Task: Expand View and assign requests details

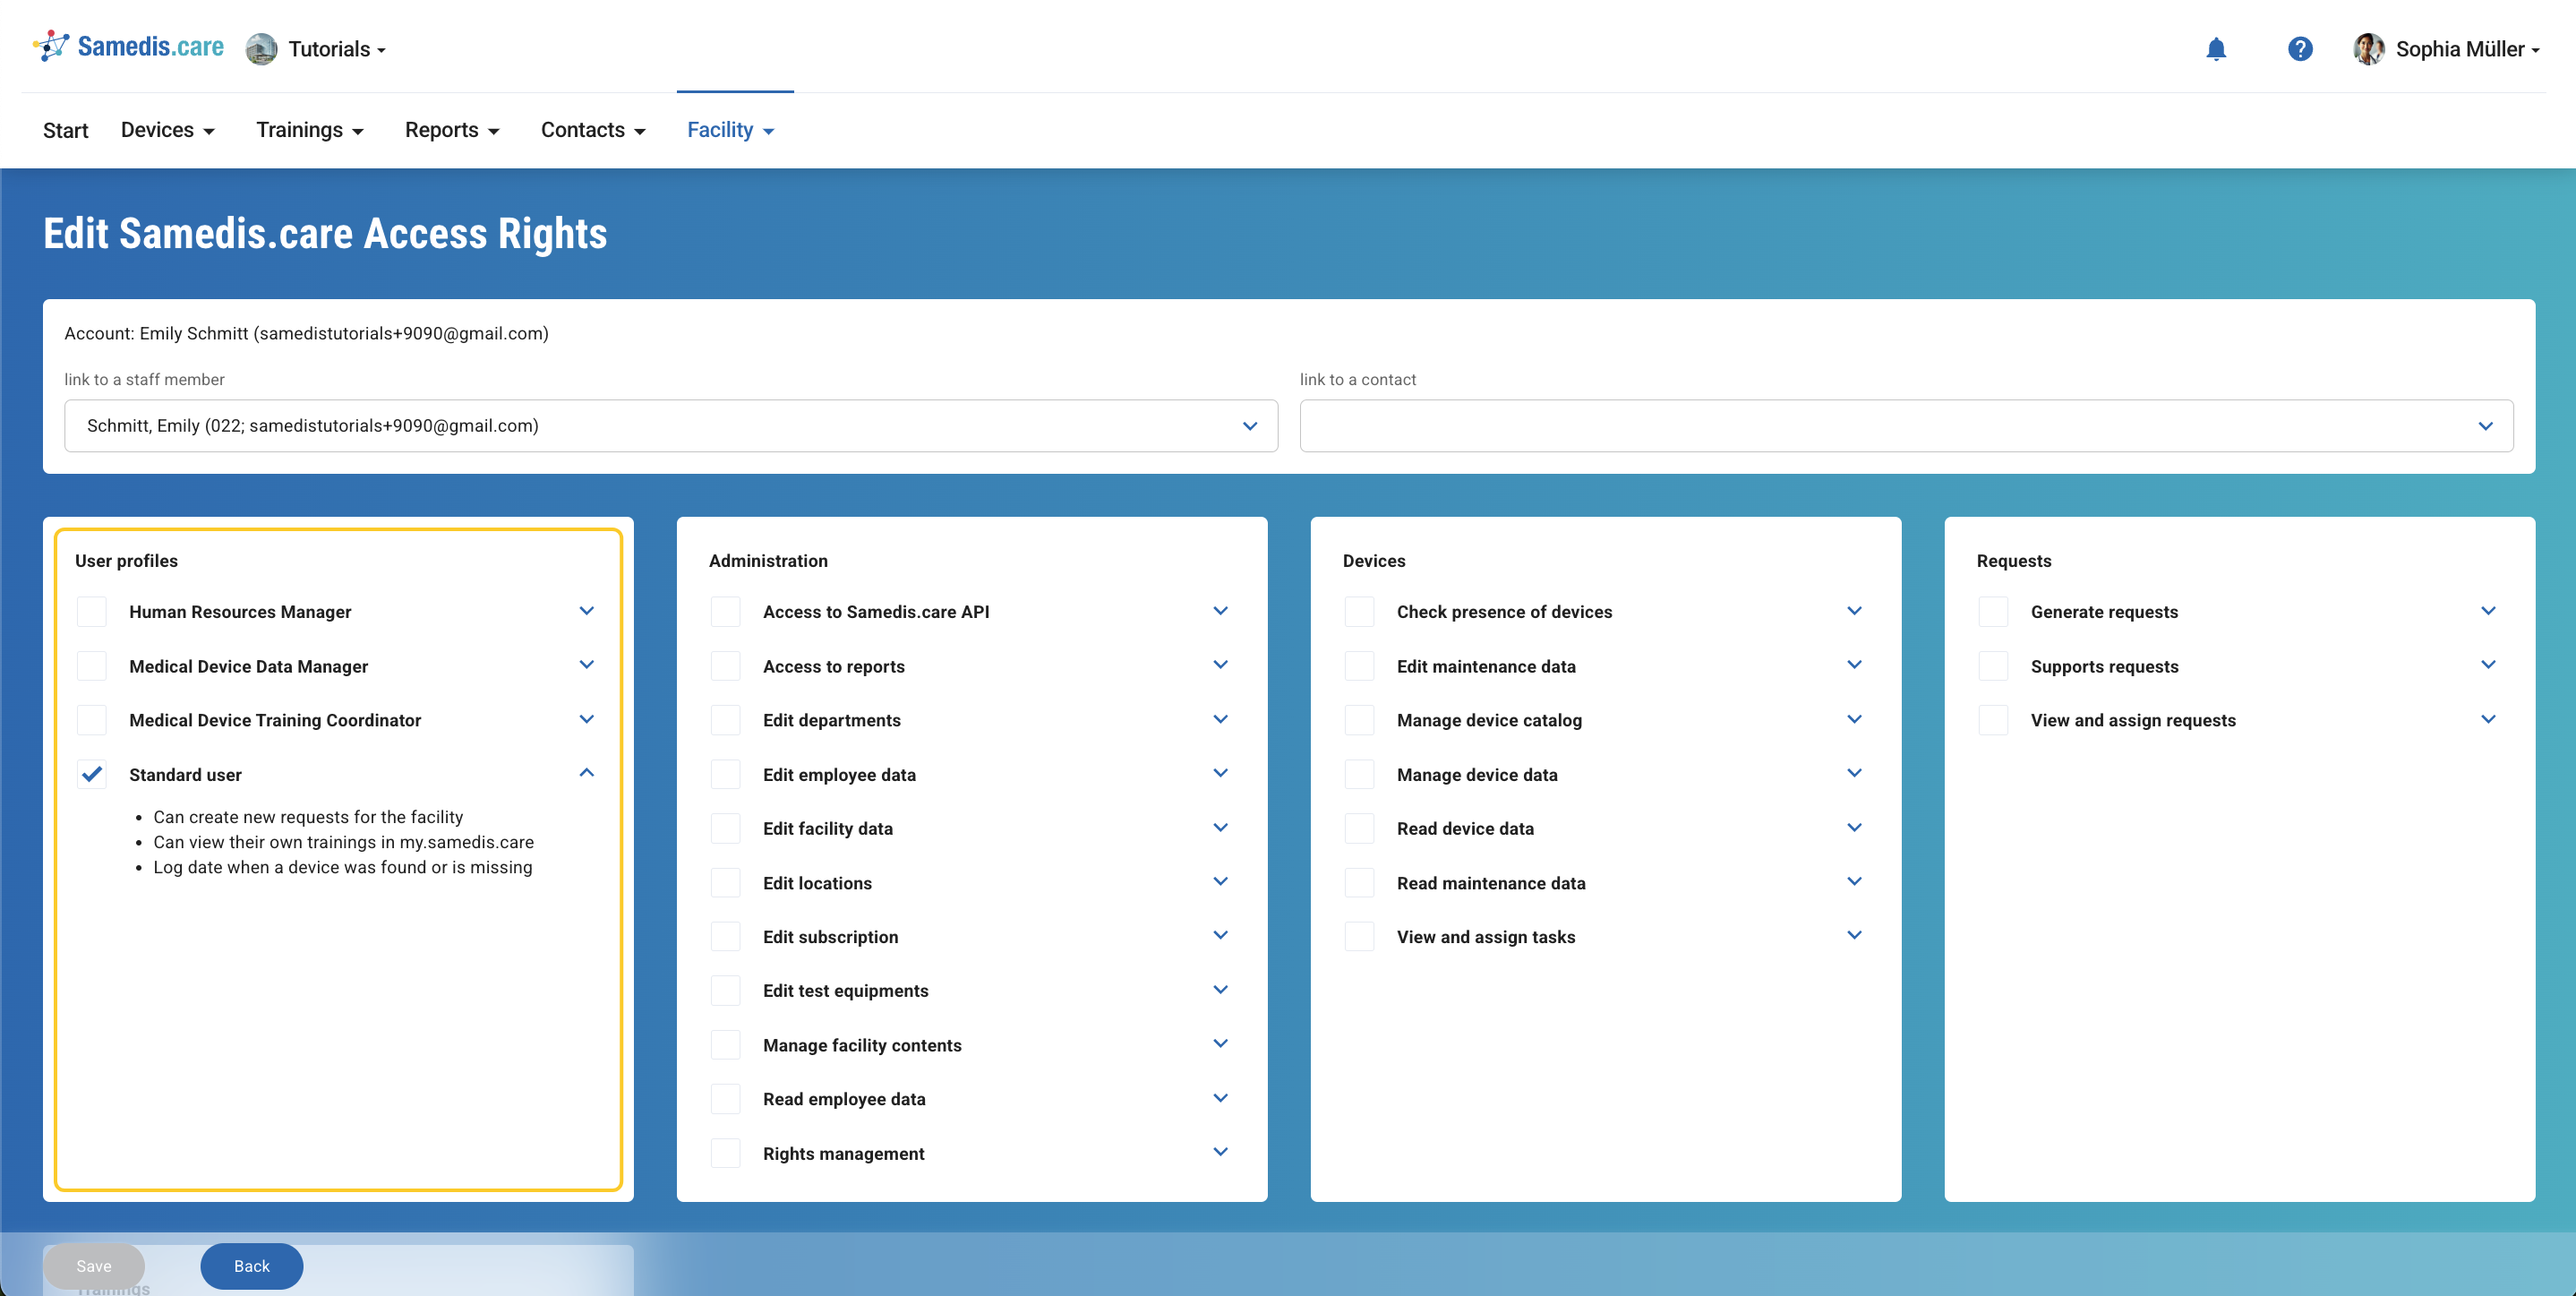Action: 2489,719
